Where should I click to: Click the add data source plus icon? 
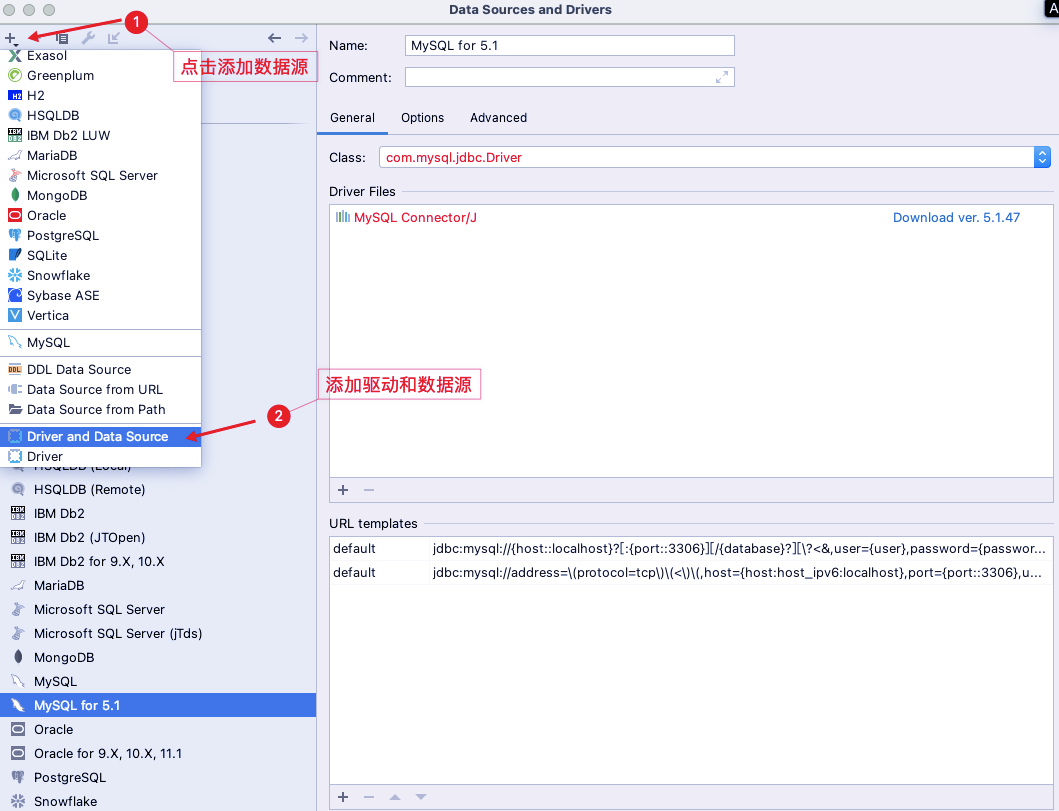point(11,38)
